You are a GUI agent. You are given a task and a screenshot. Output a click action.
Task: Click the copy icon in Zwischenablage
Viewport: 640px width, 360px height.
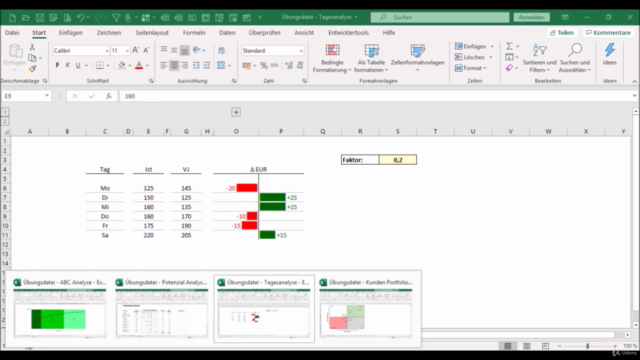click(32, 58)
